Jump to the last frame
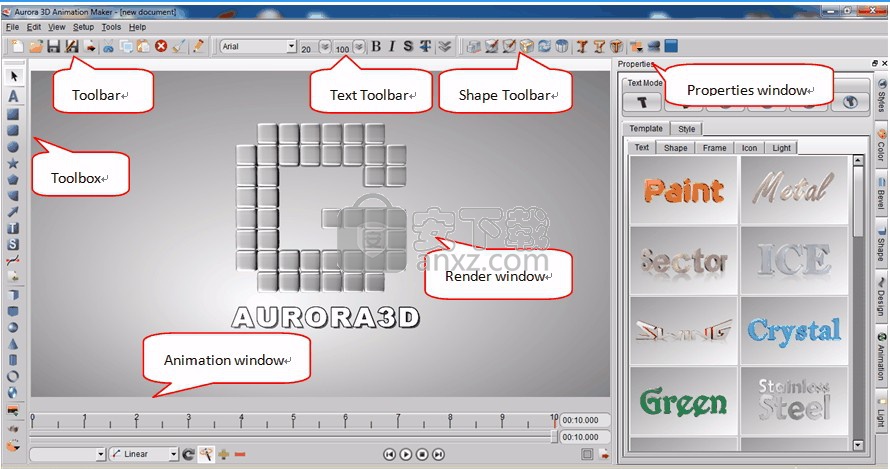The height and width of the screenshot is (469, 890). (x=438, y=454)
